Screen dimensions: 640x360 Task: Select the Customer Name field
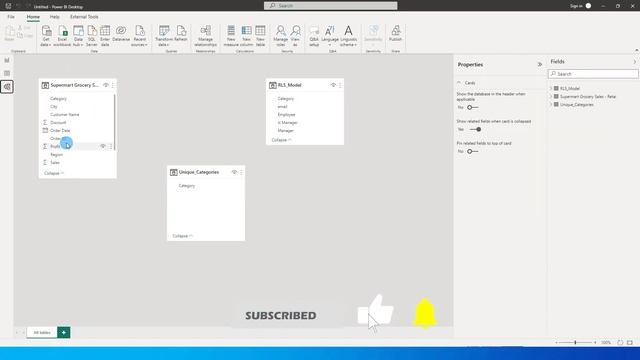(64, 115)
